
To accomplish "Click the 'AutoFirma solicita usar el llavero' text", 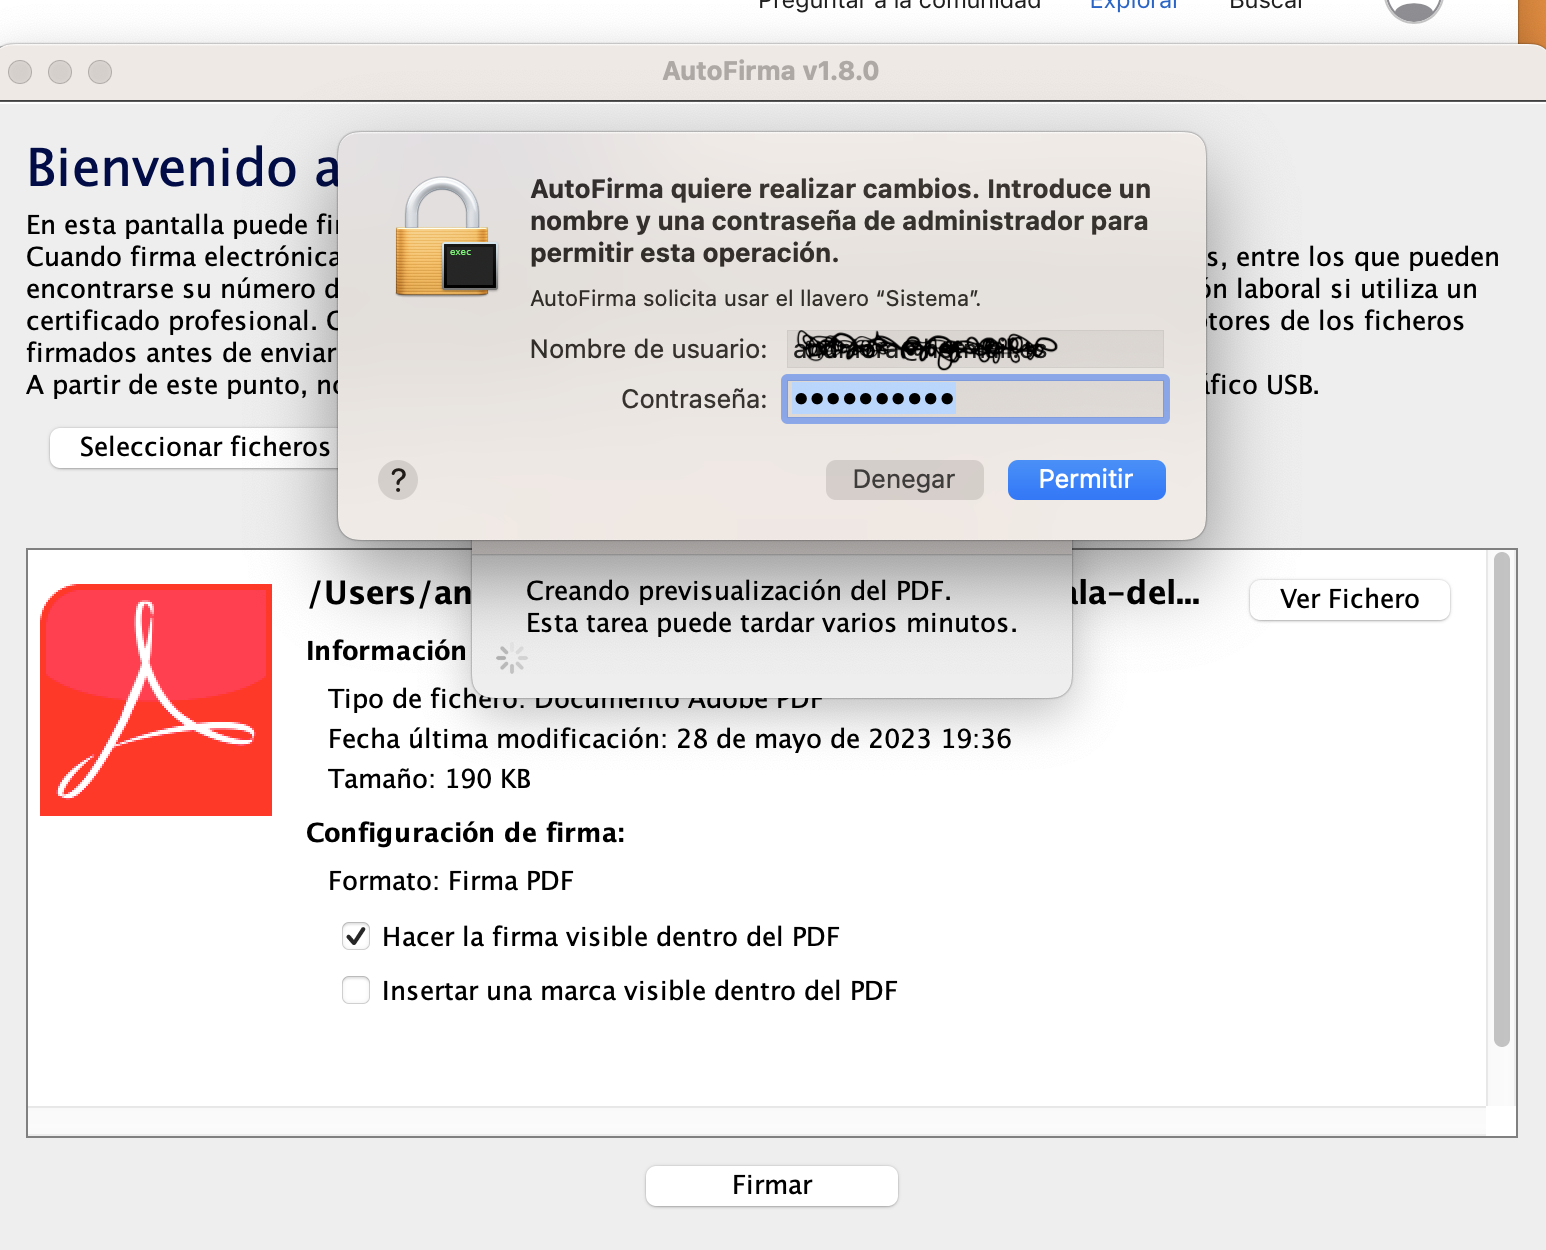I will coord(756,298).
